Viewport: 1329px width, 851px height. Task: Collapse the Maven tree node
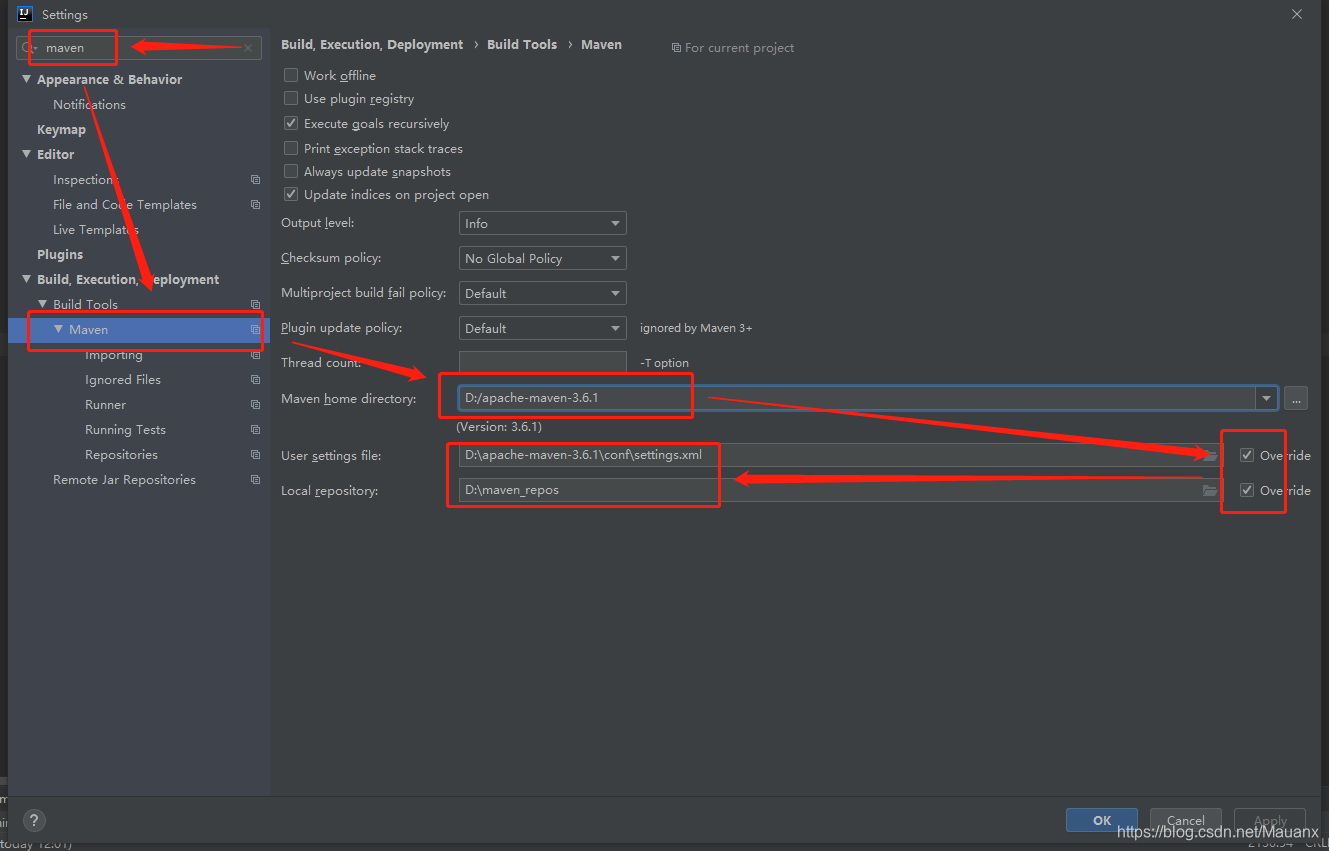(x=59, y=329)
